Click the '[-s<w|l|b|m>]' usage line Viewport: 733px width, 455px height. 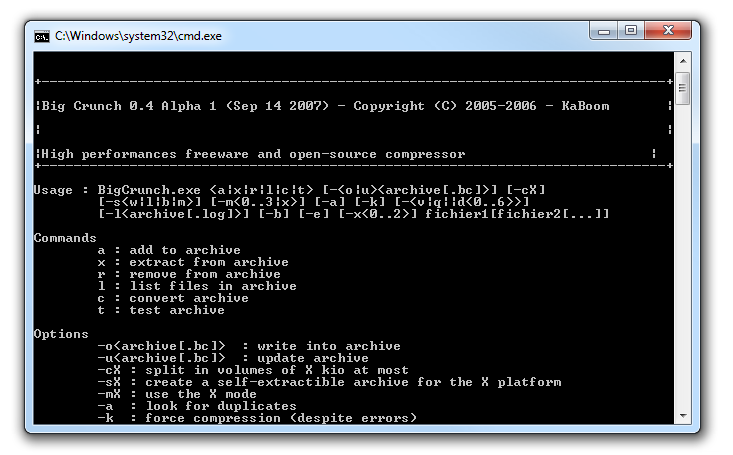[x=313, y=202]
